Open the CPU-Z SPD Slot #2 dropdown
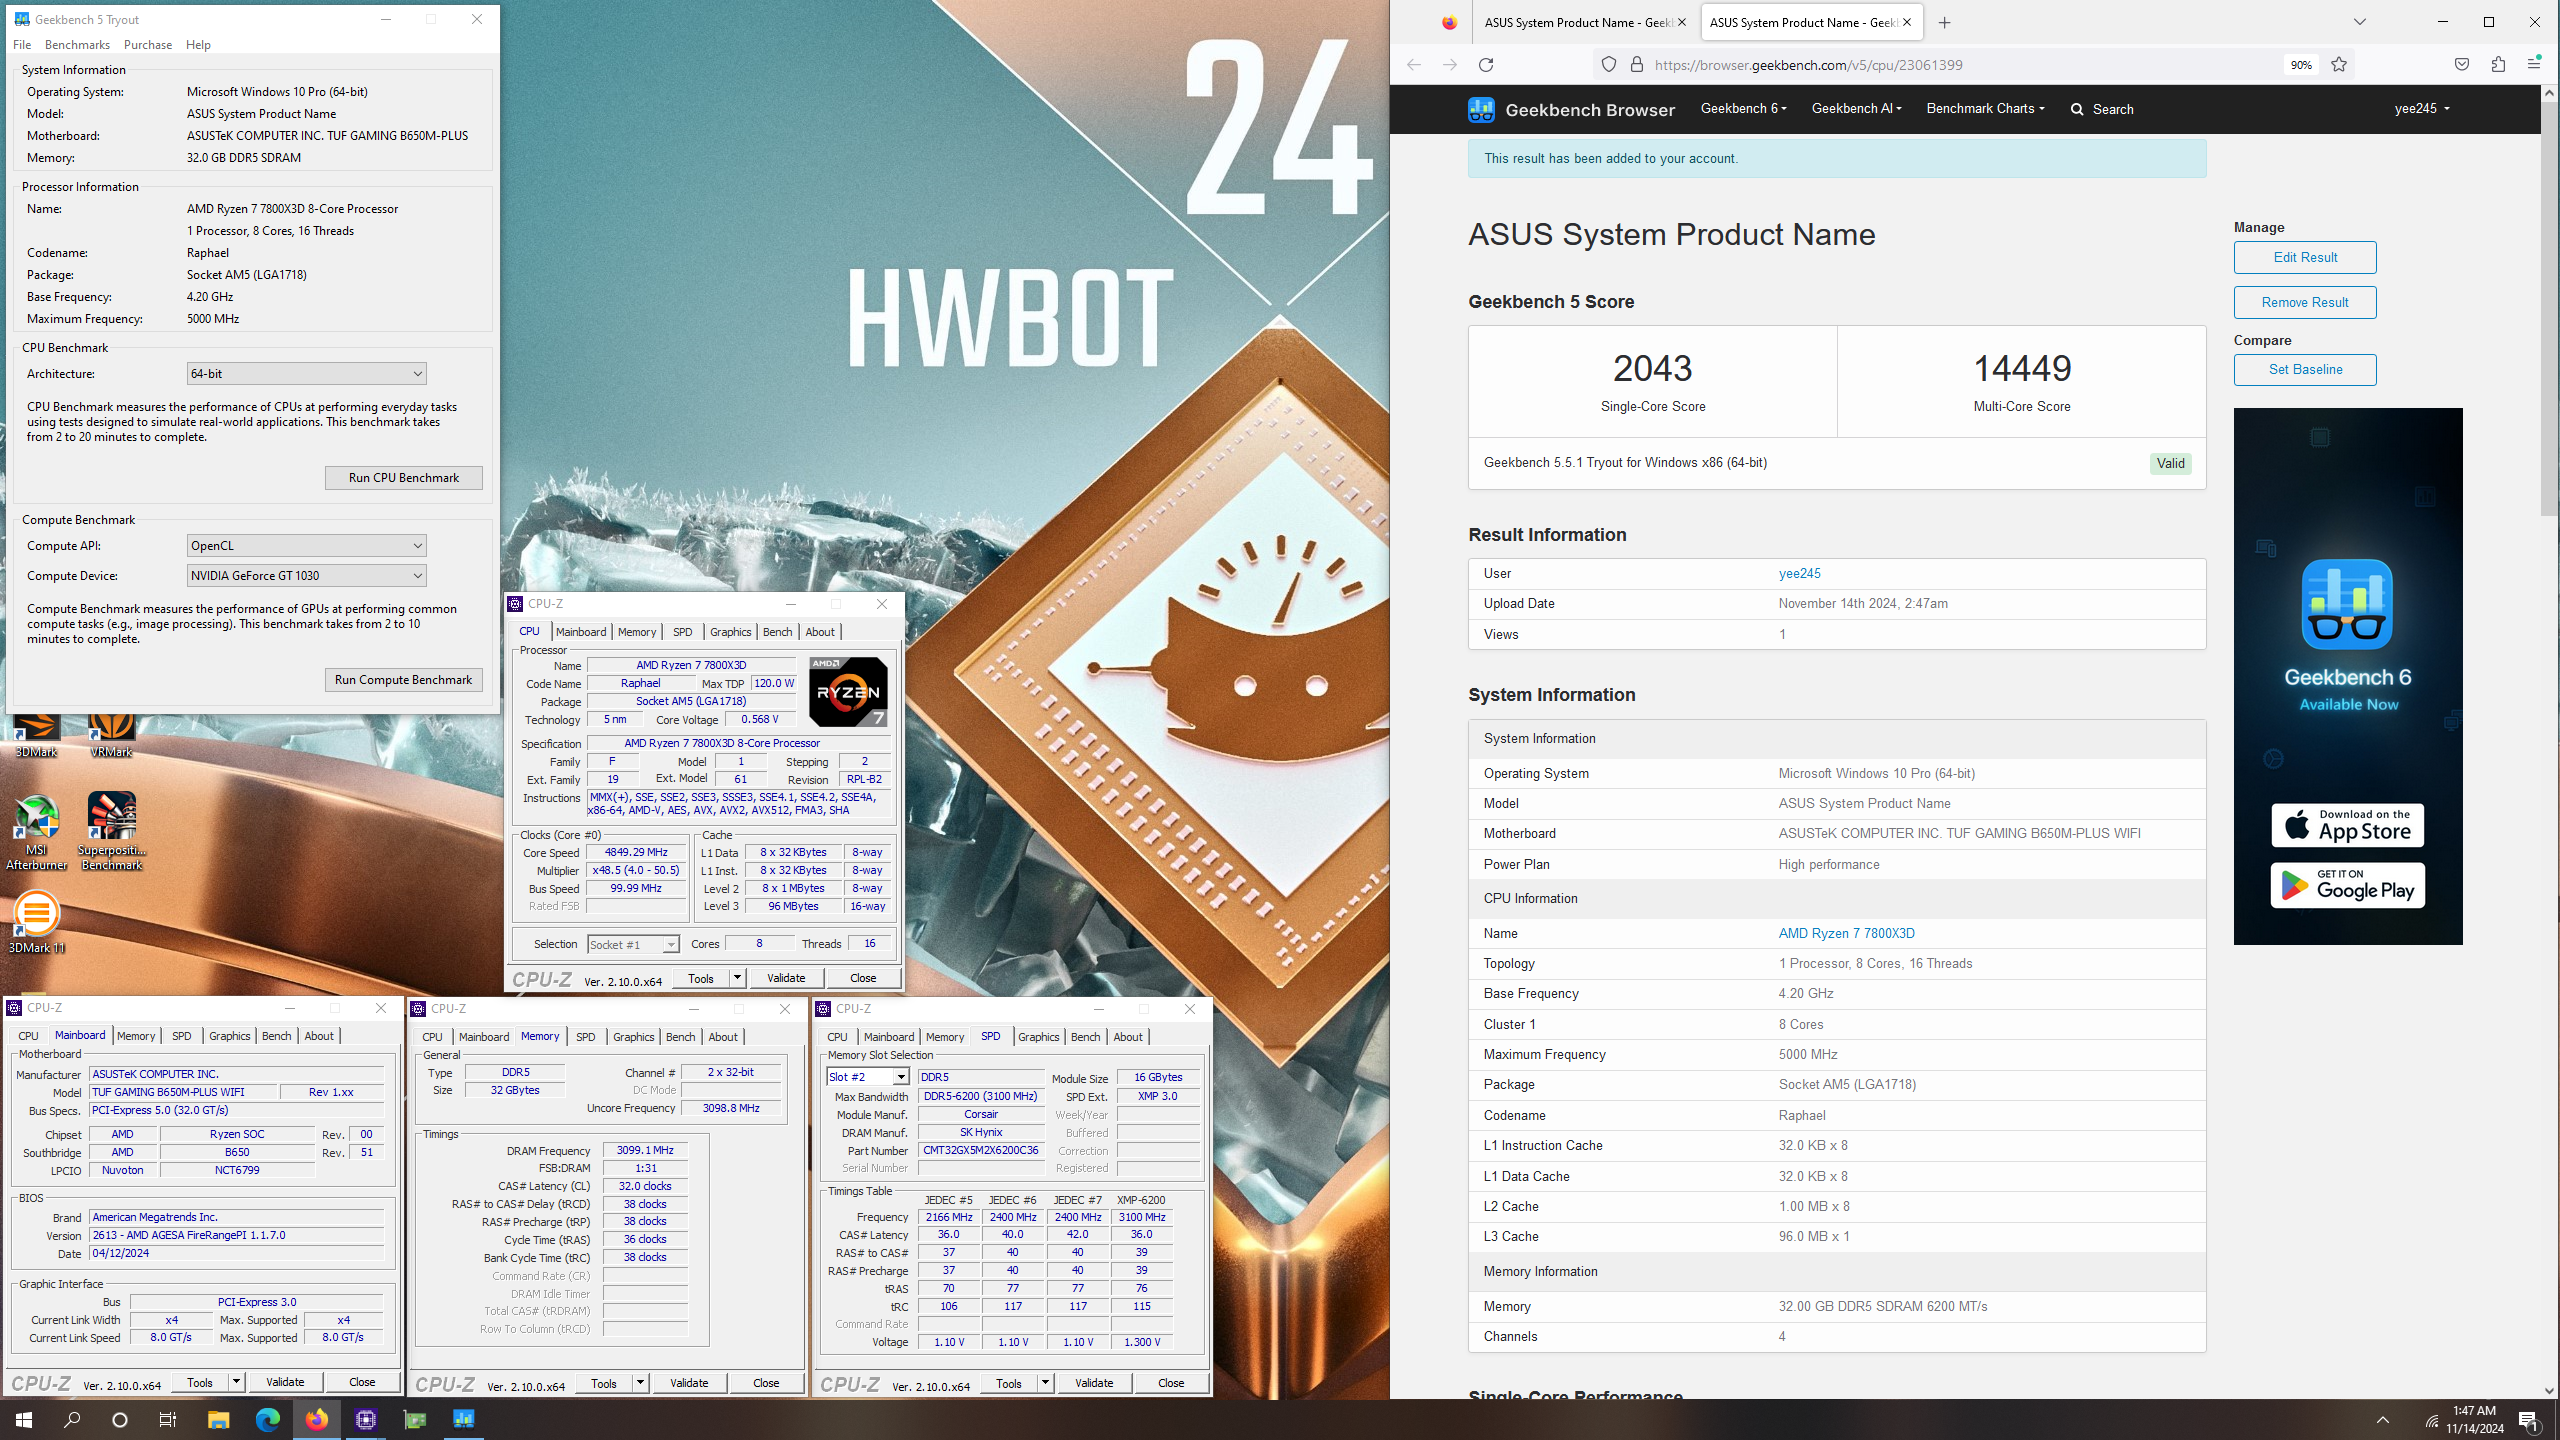The height and width of the screenshot is (1440, 2560). pyautogui.click(x=867, y=1077)
